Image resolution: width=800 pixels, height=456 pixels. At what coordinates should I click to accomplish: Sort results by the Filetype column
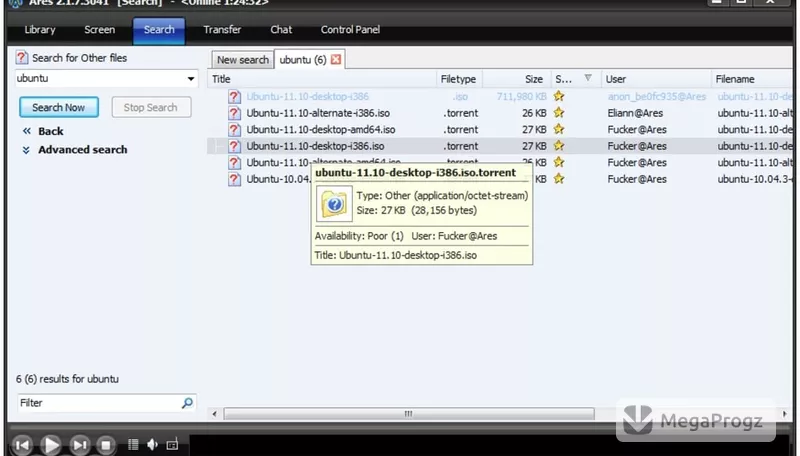[x=459, y=79]
